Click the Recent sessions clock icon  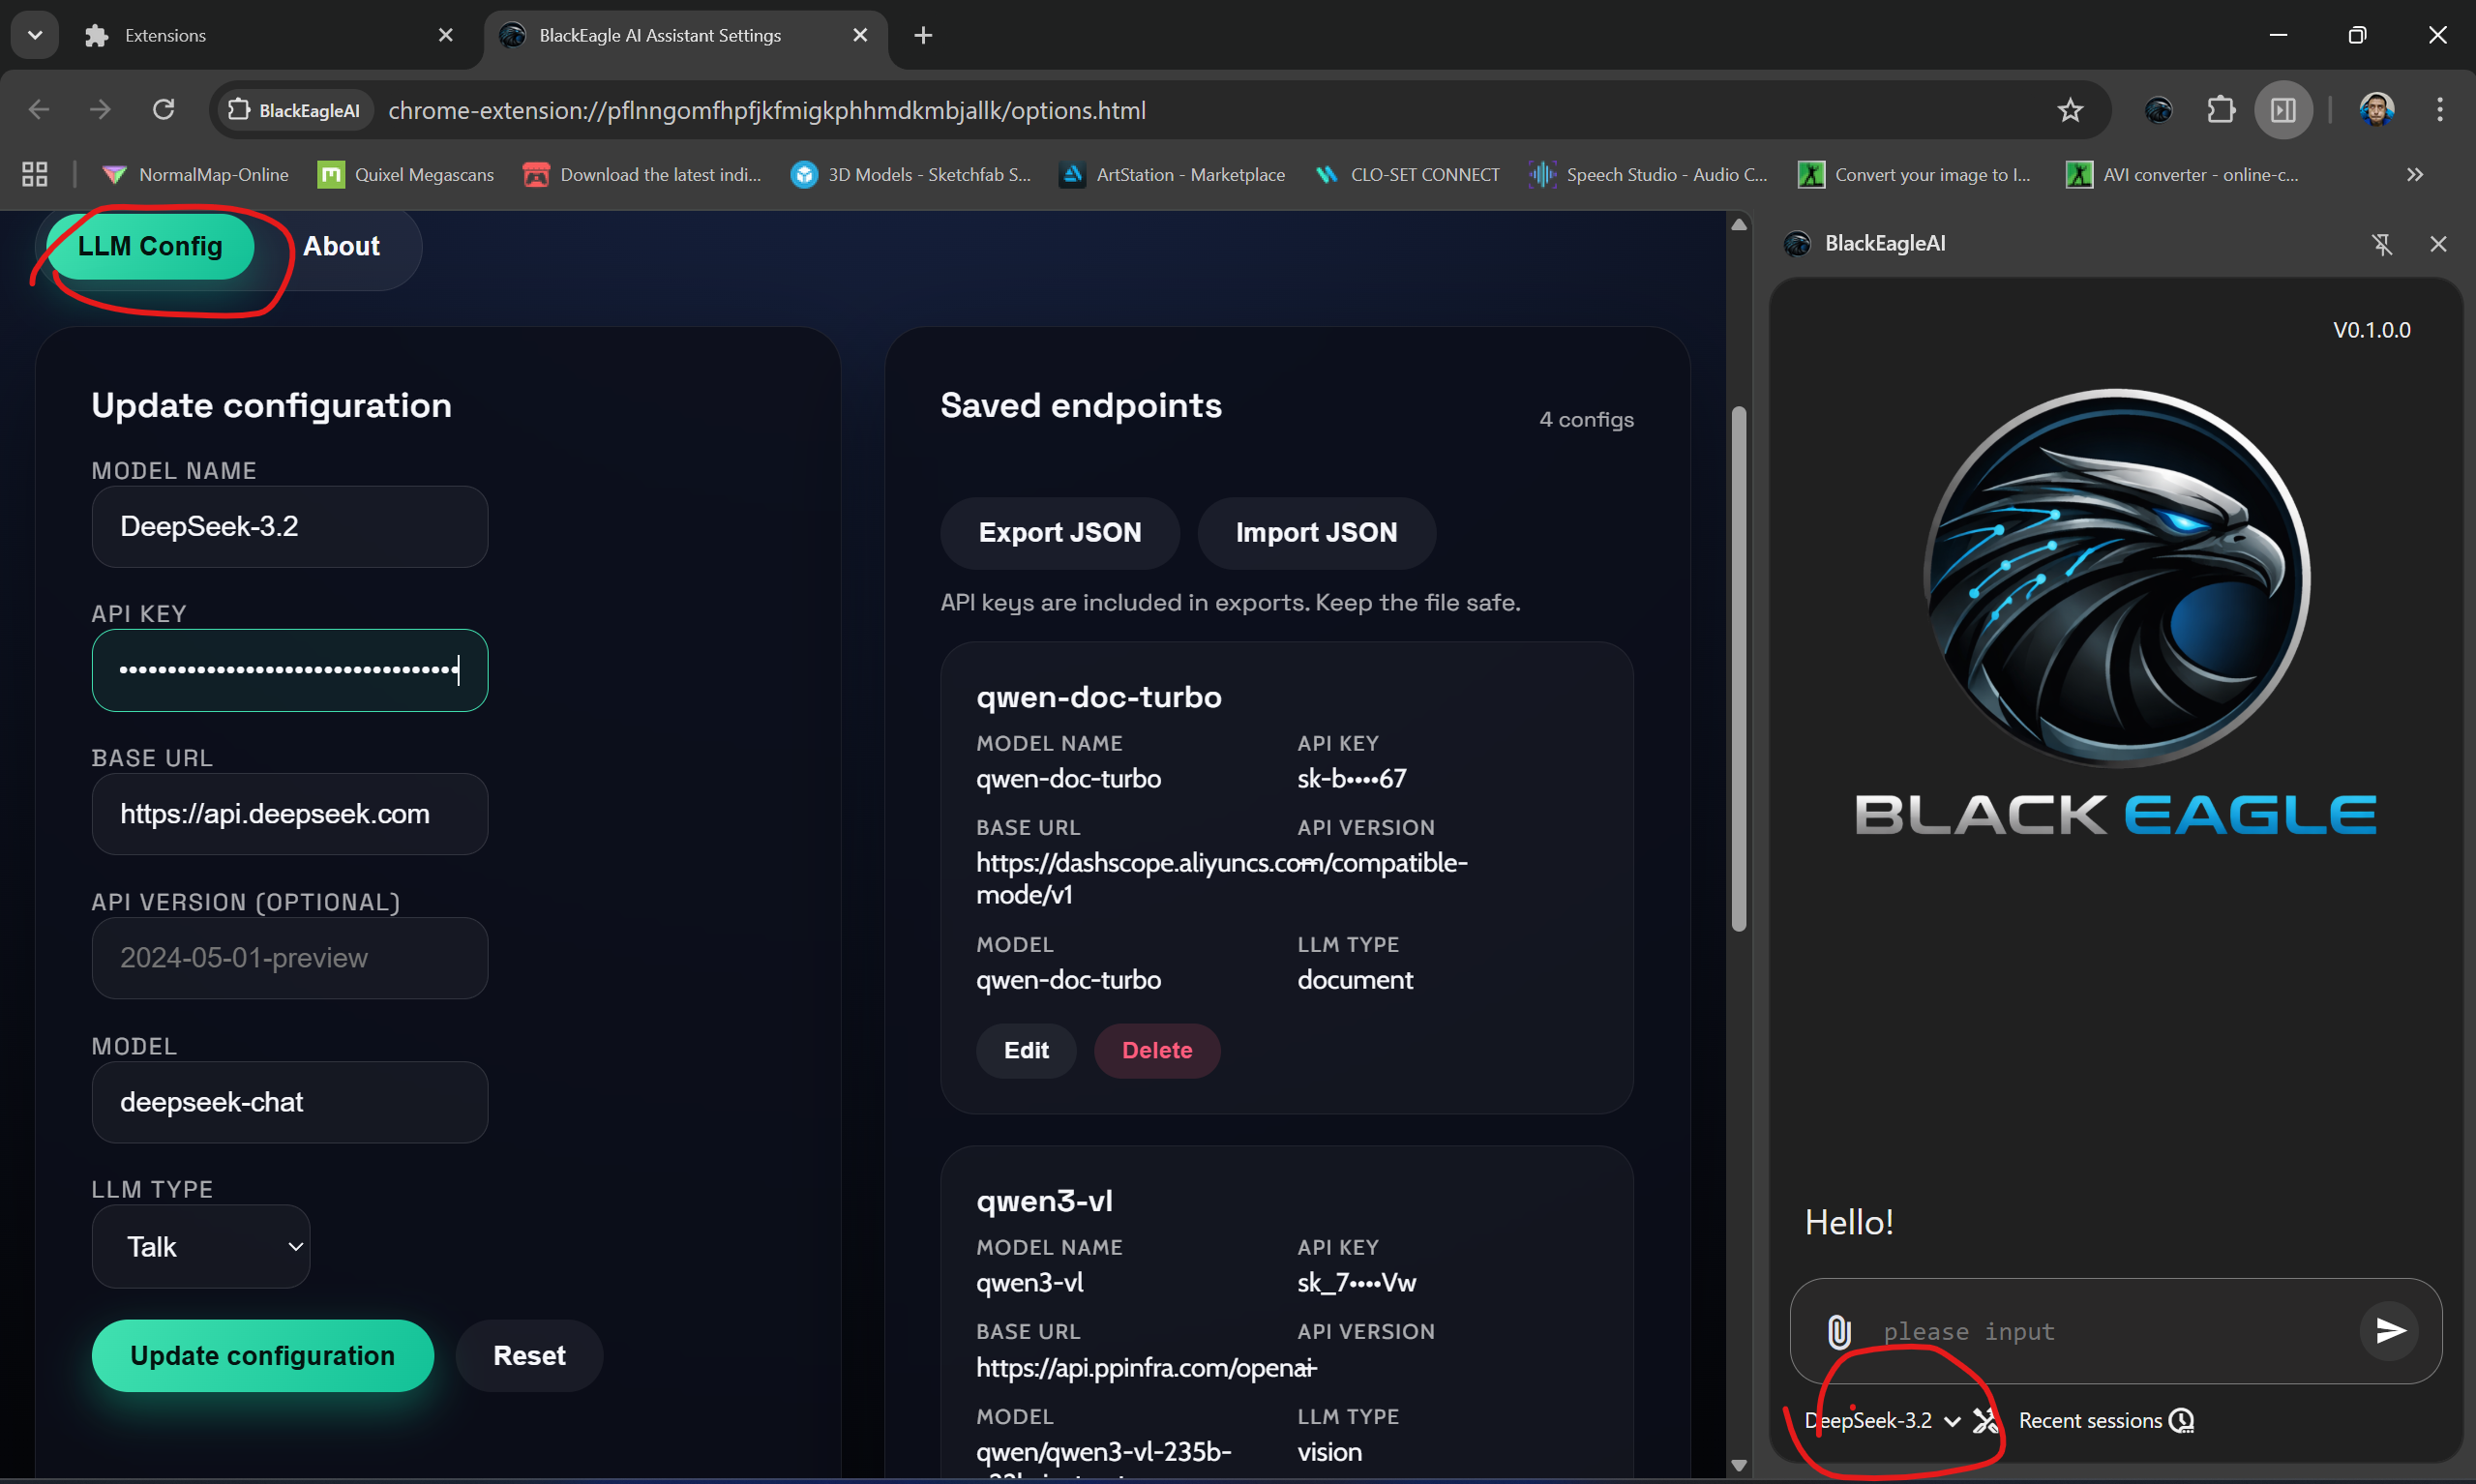click(x=2181, y=1420)
